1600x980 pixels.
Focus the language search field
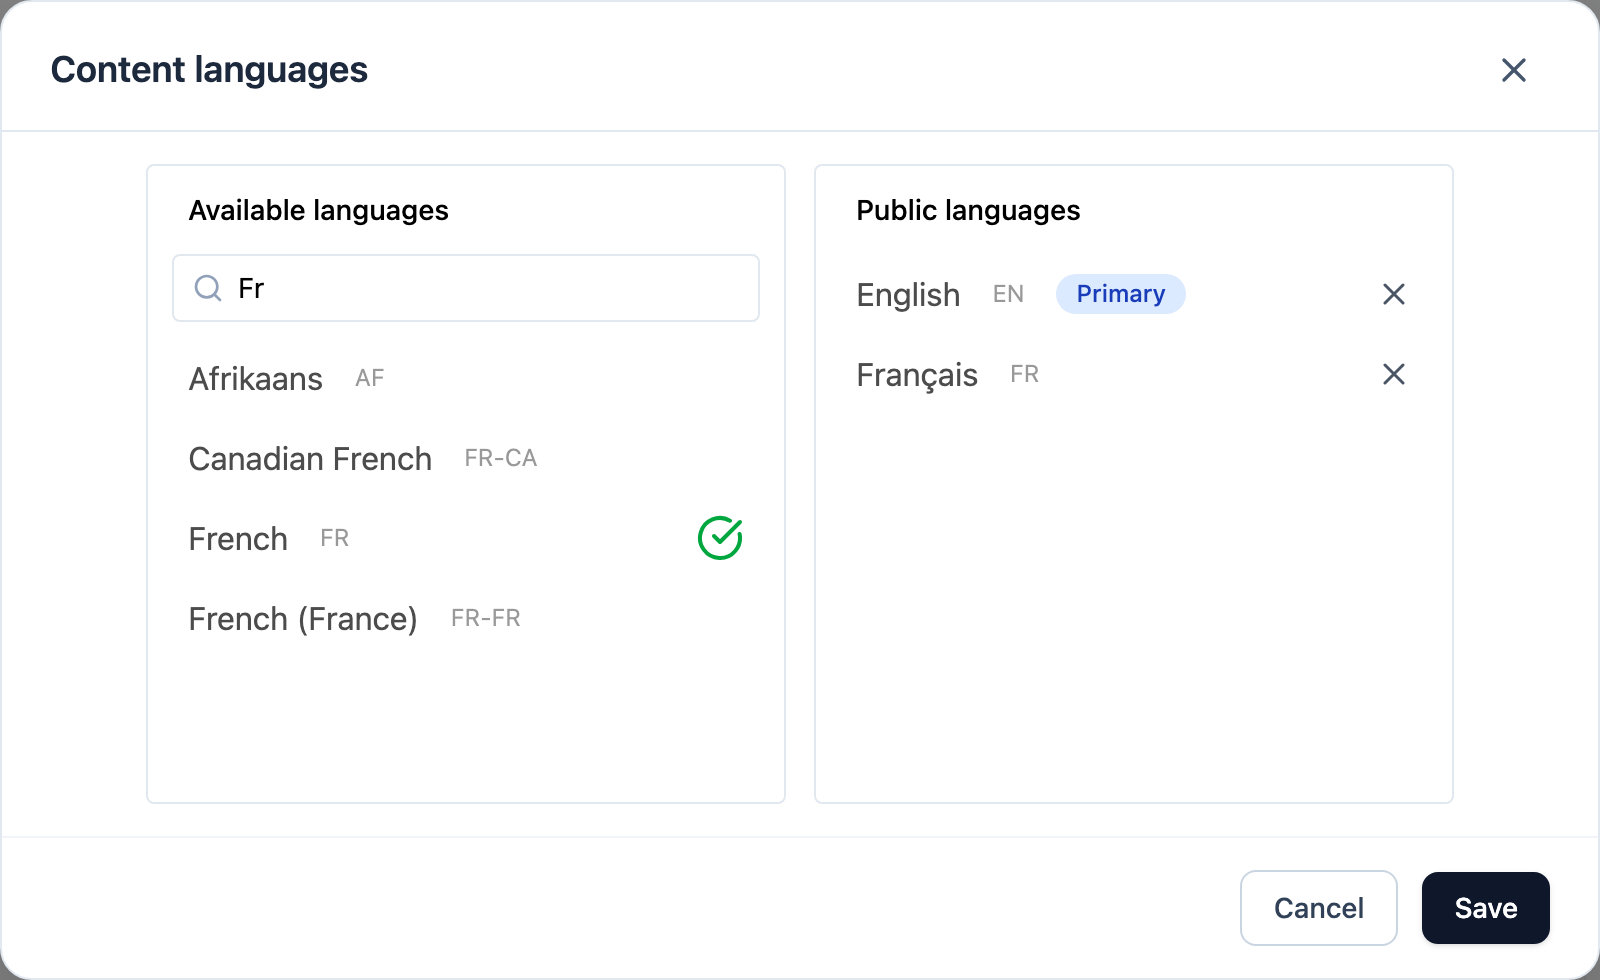click(466, 288)
